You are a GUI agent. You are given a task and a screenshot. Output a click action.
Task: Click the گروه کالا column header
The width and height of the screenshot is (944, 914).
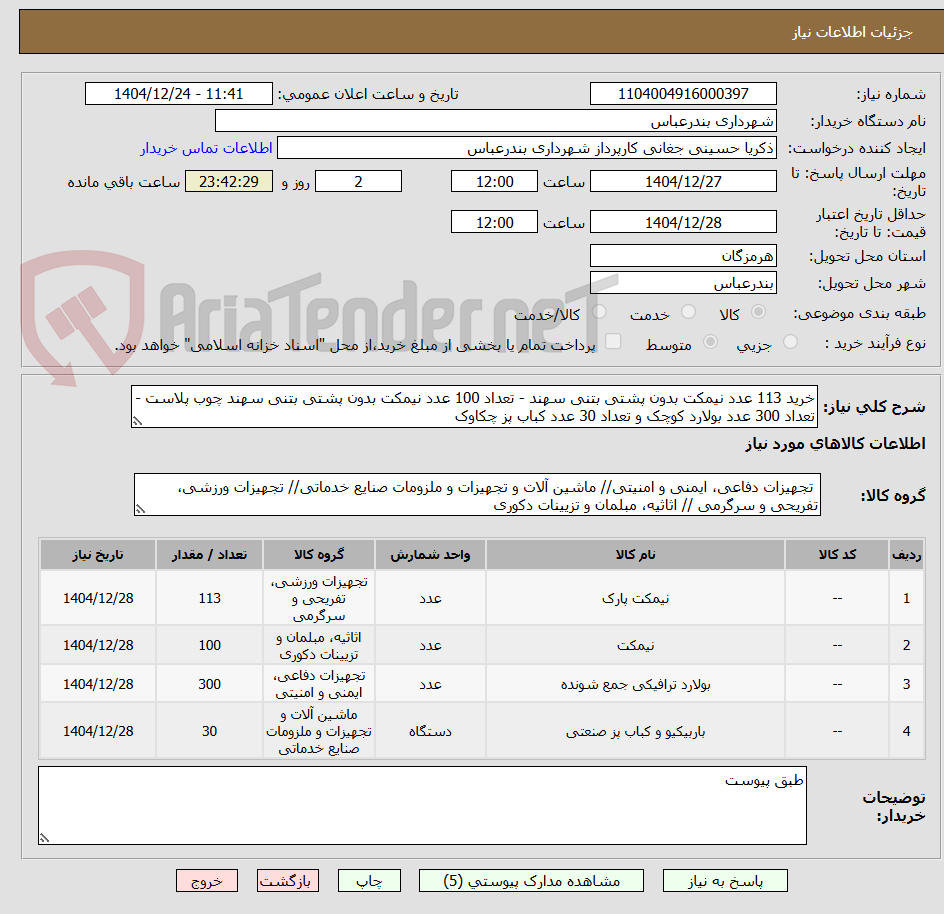(x=318, y=555)
